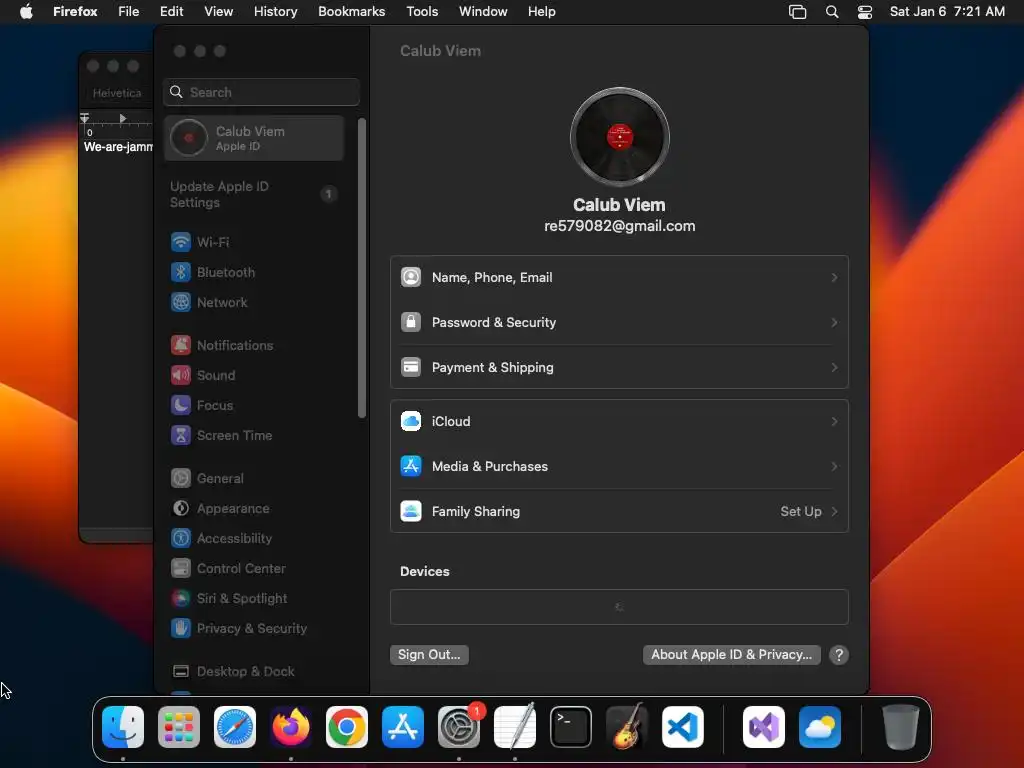Open the Edit menu
Image resolution: width=1024 pixels, height=768 pixels.
171,12
